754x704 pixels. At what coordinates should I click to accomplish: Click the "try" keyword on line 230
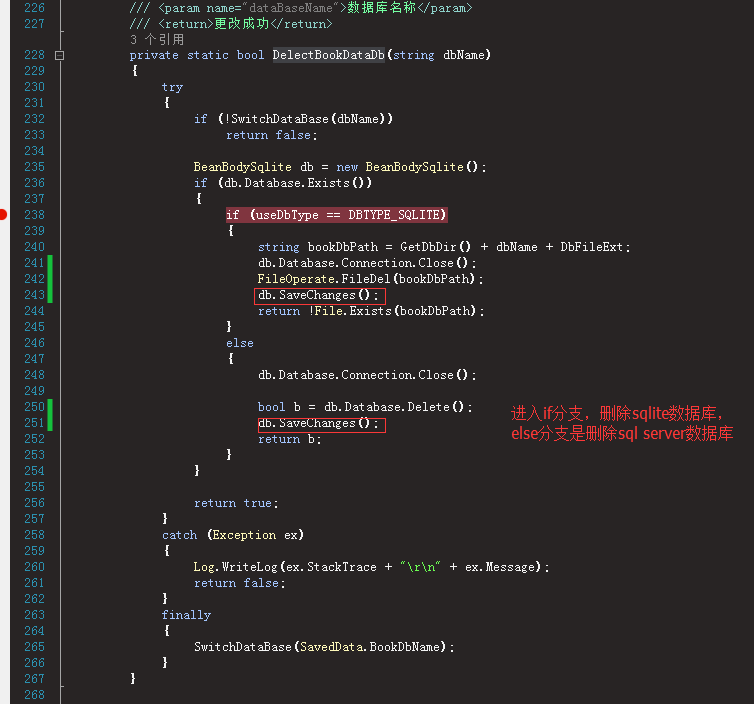[172, 87]
